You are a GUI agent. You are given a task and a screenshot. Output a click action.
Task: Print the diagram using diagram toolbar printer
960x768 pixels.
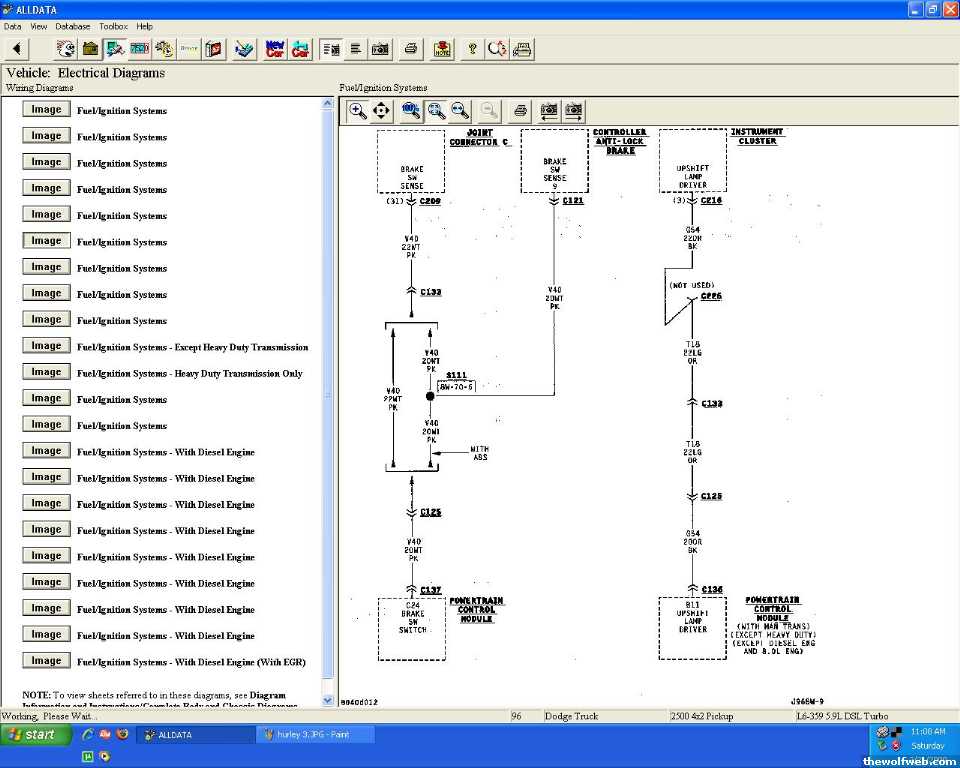(520, 111)
